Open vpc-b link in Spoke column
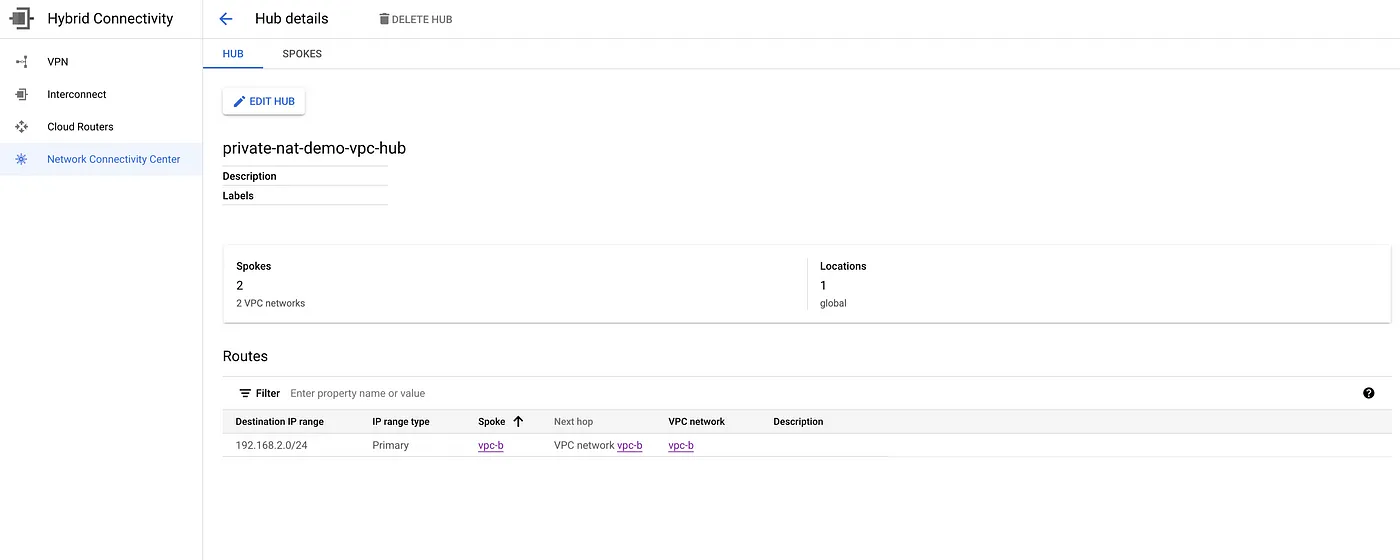The height and width of the screenshot is (560, 1400). [490, 445]
